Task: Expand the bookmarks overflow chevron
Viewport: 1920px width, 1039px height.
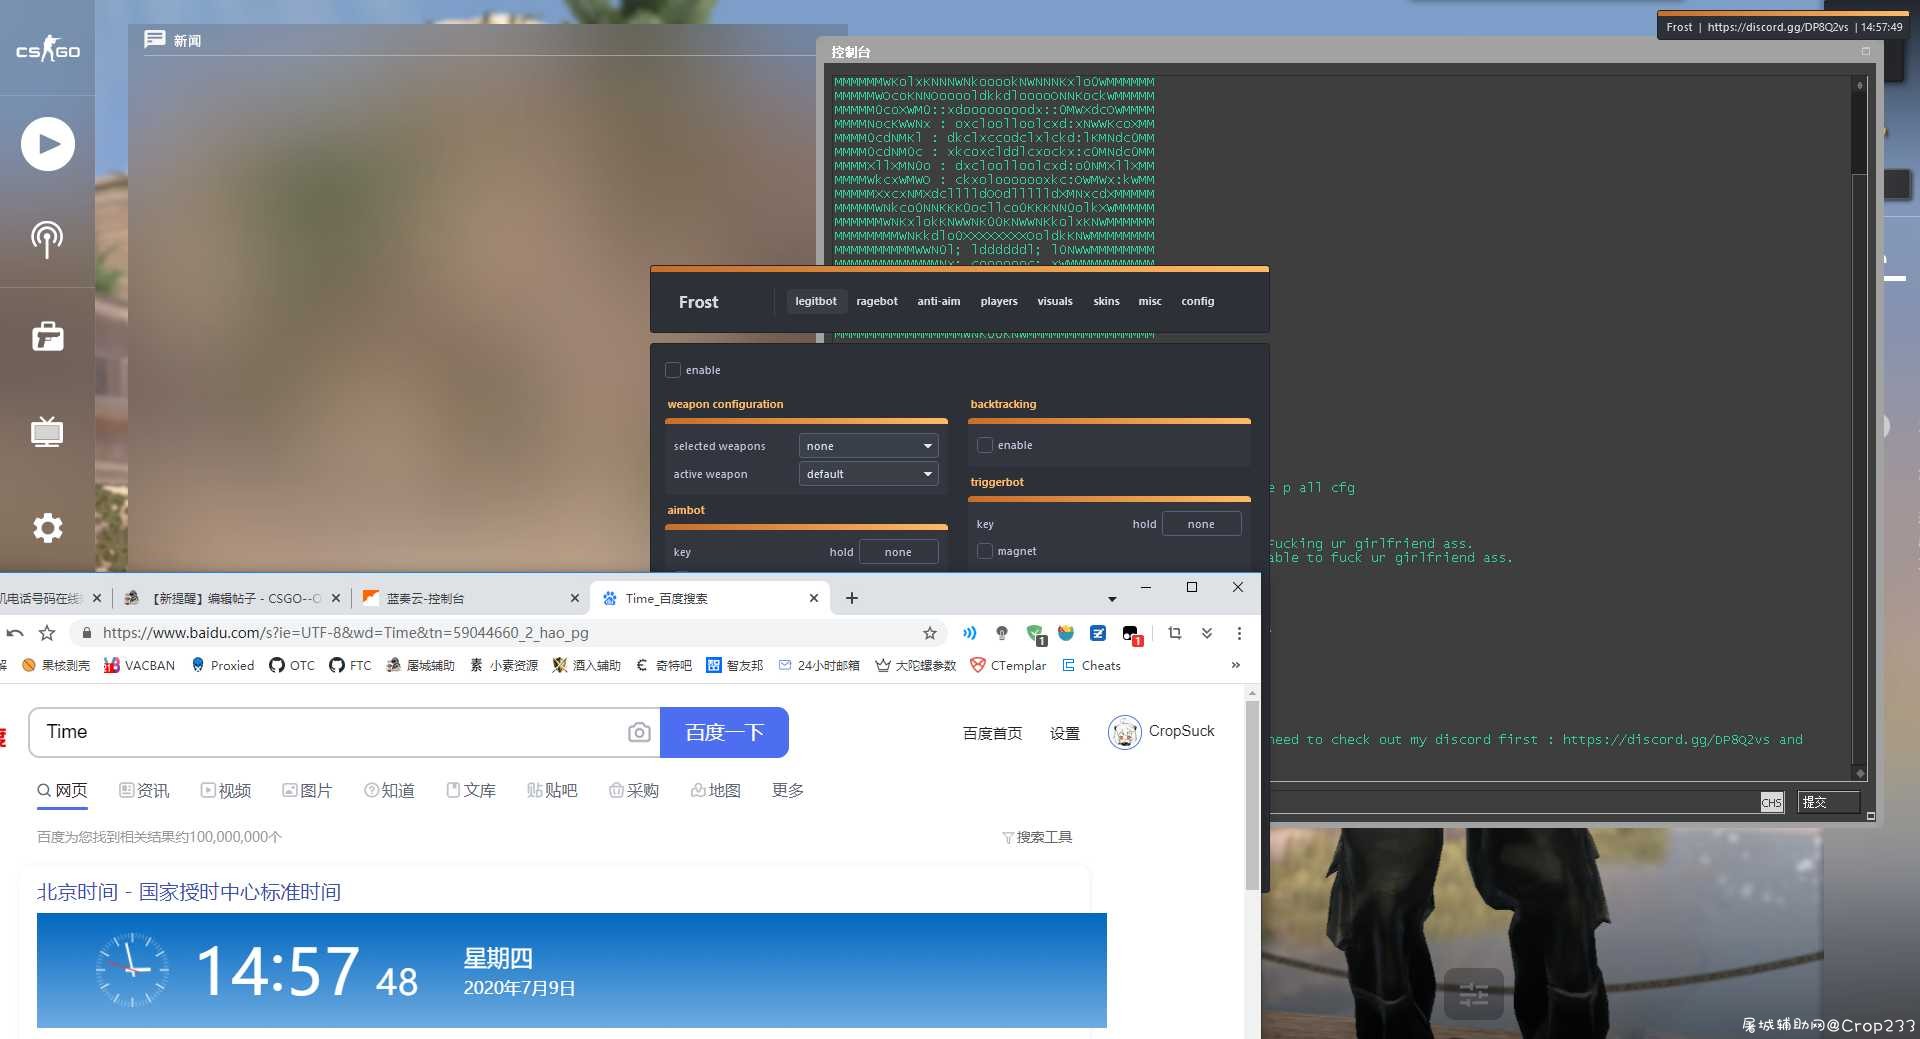Action: click(x=1236, y=665)
